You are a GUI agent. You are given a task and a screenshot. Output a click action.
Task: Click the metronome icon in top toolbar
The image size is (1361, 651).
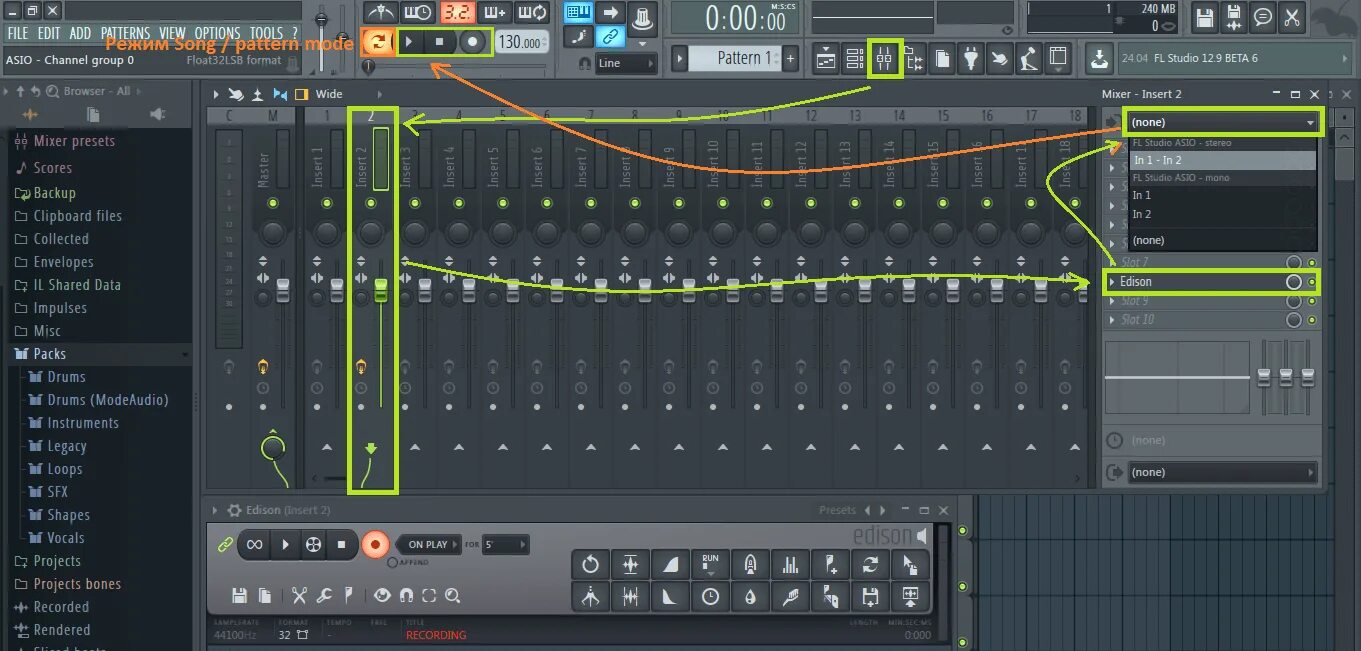pos(379,13)
